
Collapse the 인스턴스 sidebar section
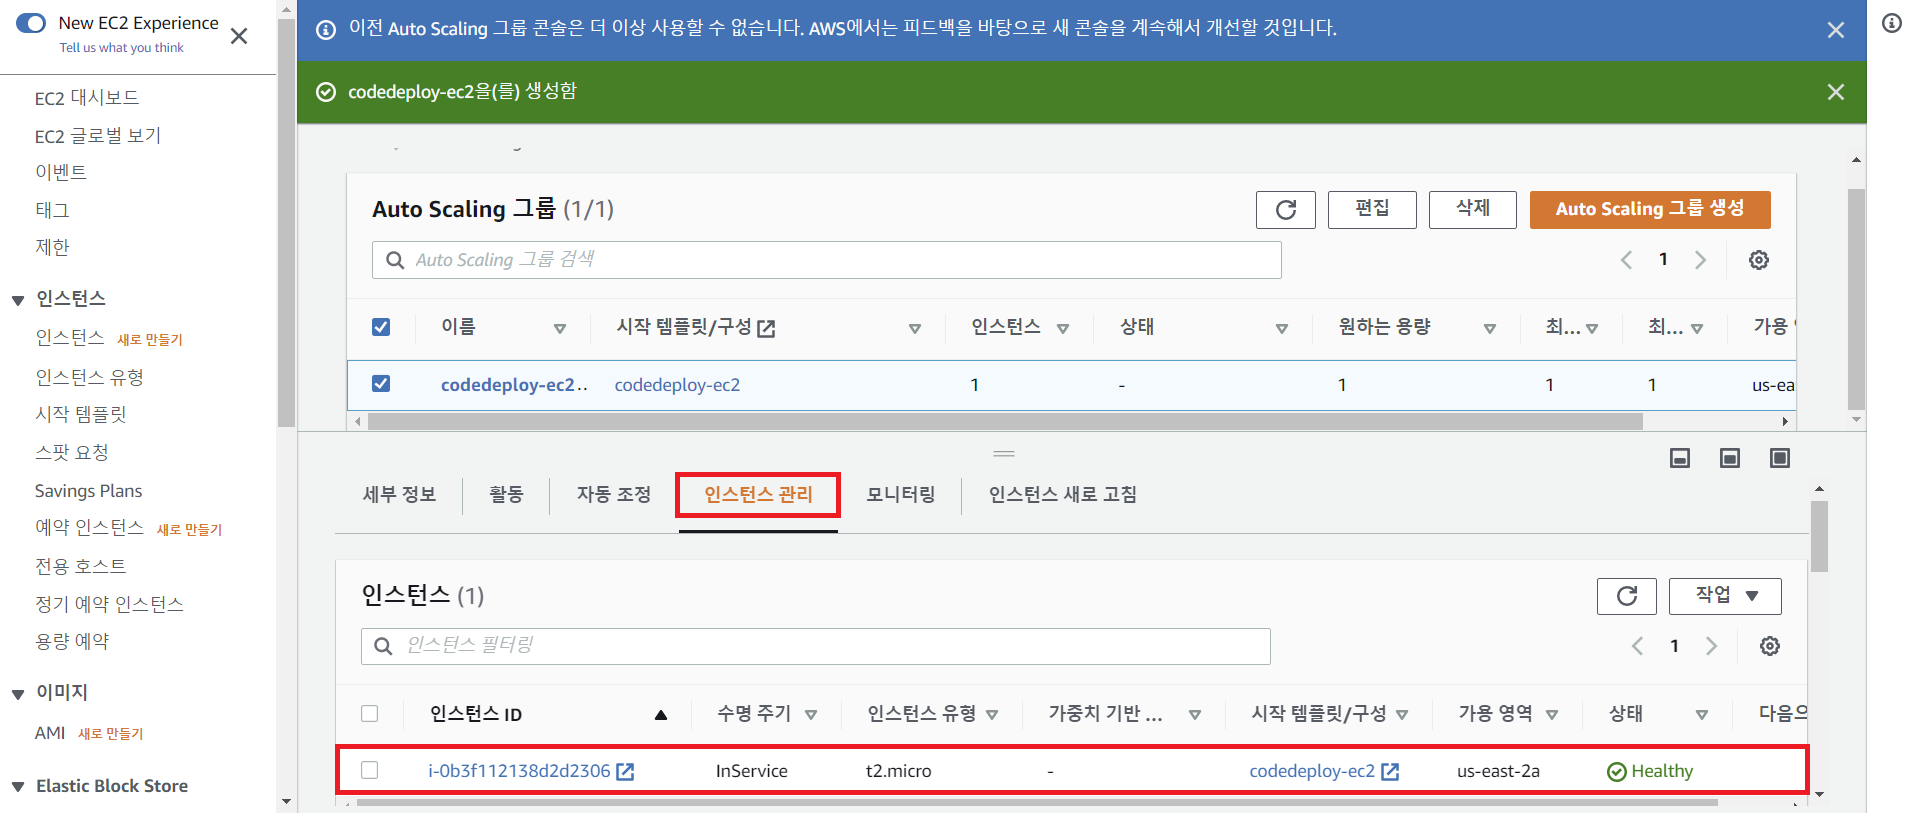(18, 300)
